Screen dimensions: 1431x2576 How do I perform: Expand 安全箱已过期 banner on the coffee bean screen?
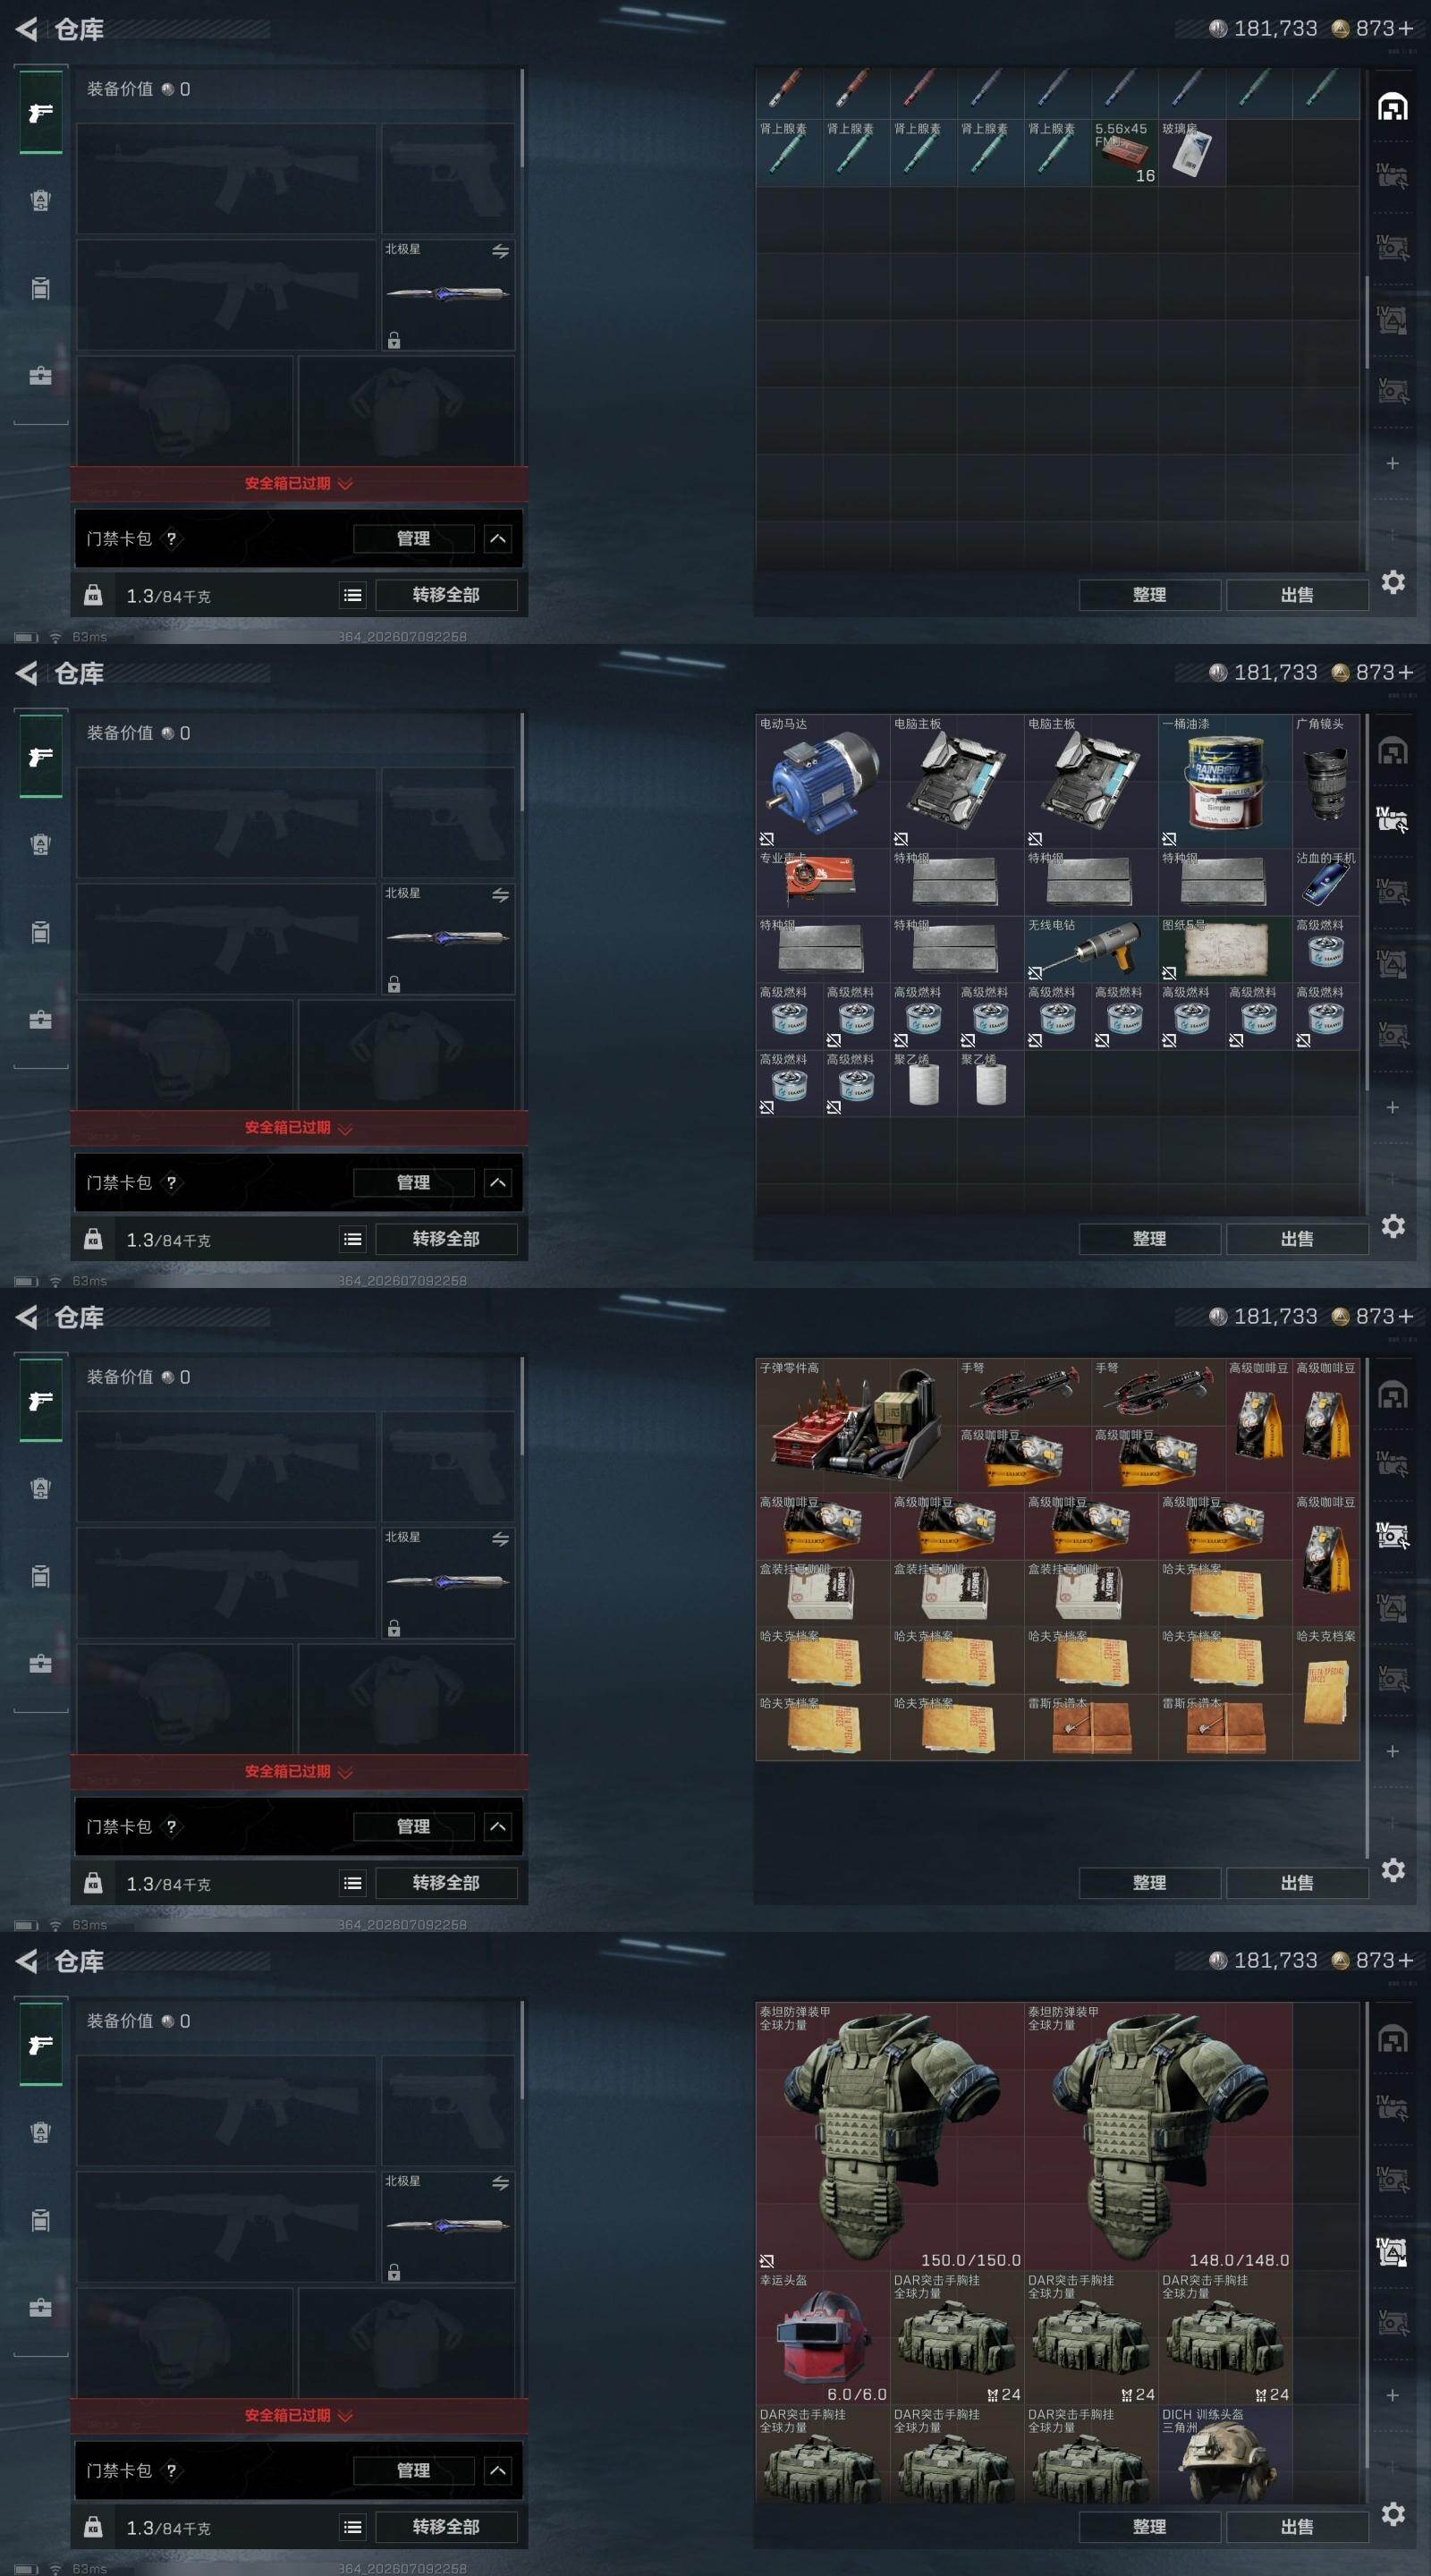(x=299, y=1772)
